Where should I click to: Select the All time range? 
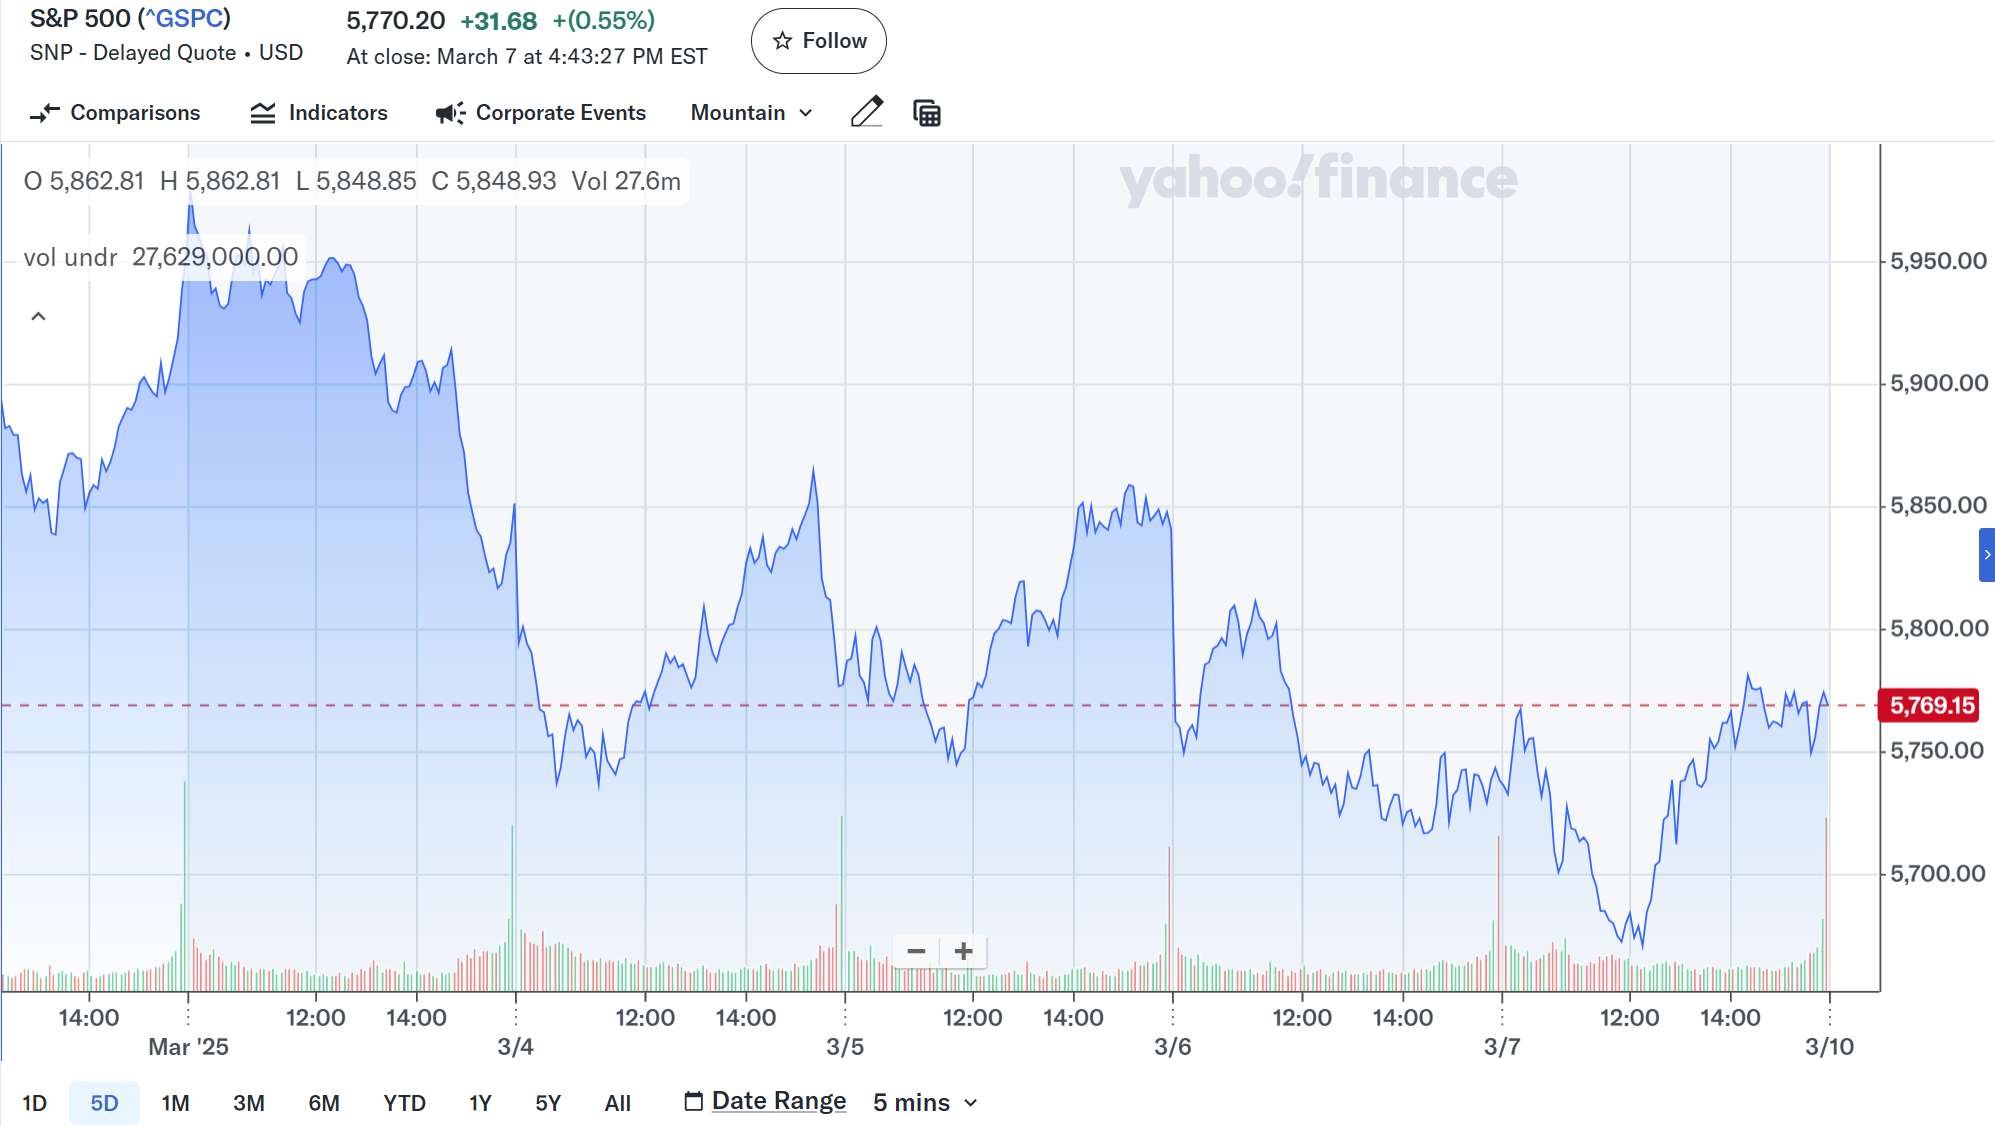point(617,1103)
